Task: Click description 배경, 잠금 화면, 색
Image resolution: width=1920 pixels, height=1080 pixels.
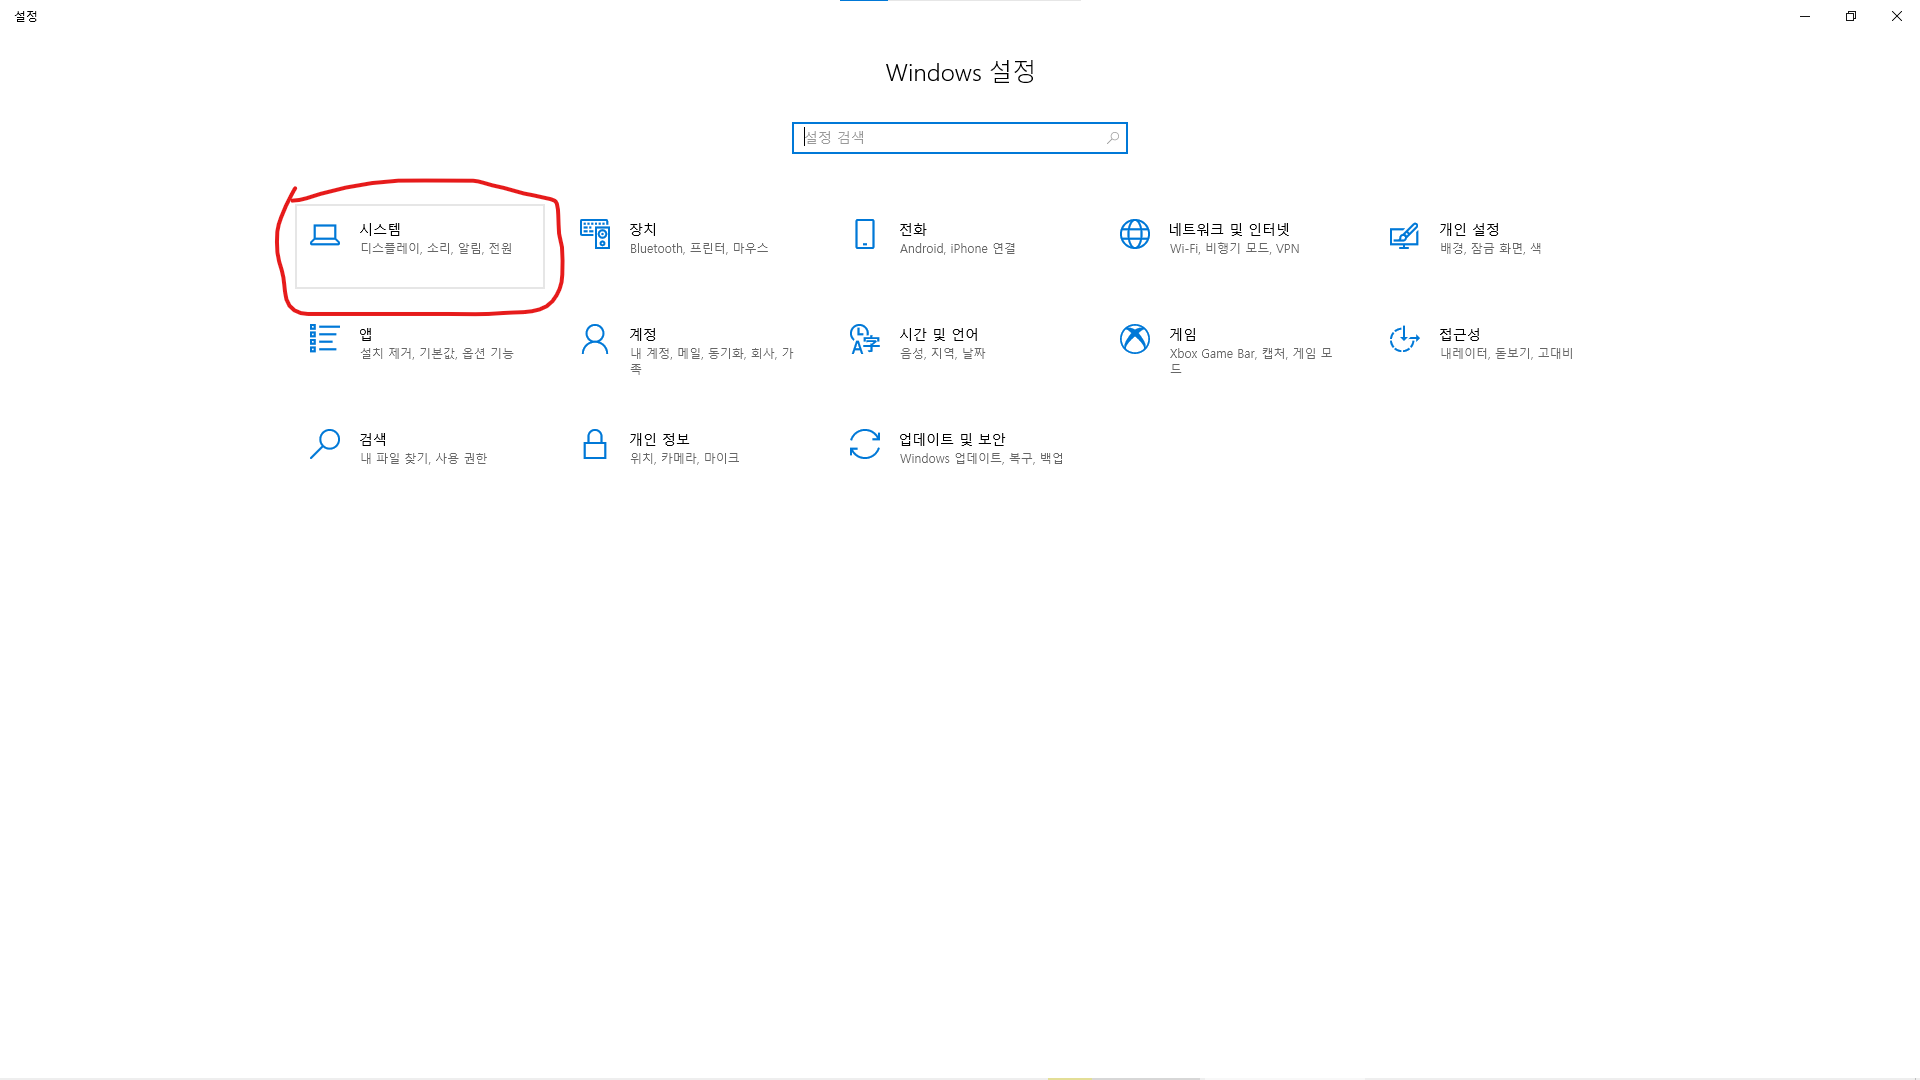Action: pos(1491,249)
